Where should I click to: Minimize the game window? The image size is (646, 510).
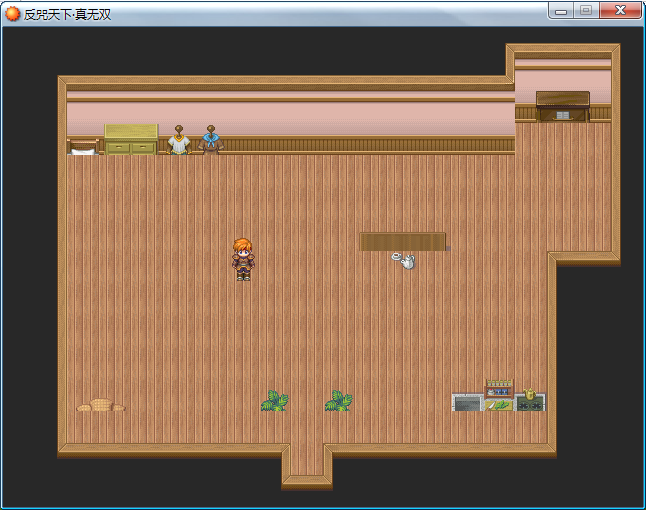click(x=561, y=11)
